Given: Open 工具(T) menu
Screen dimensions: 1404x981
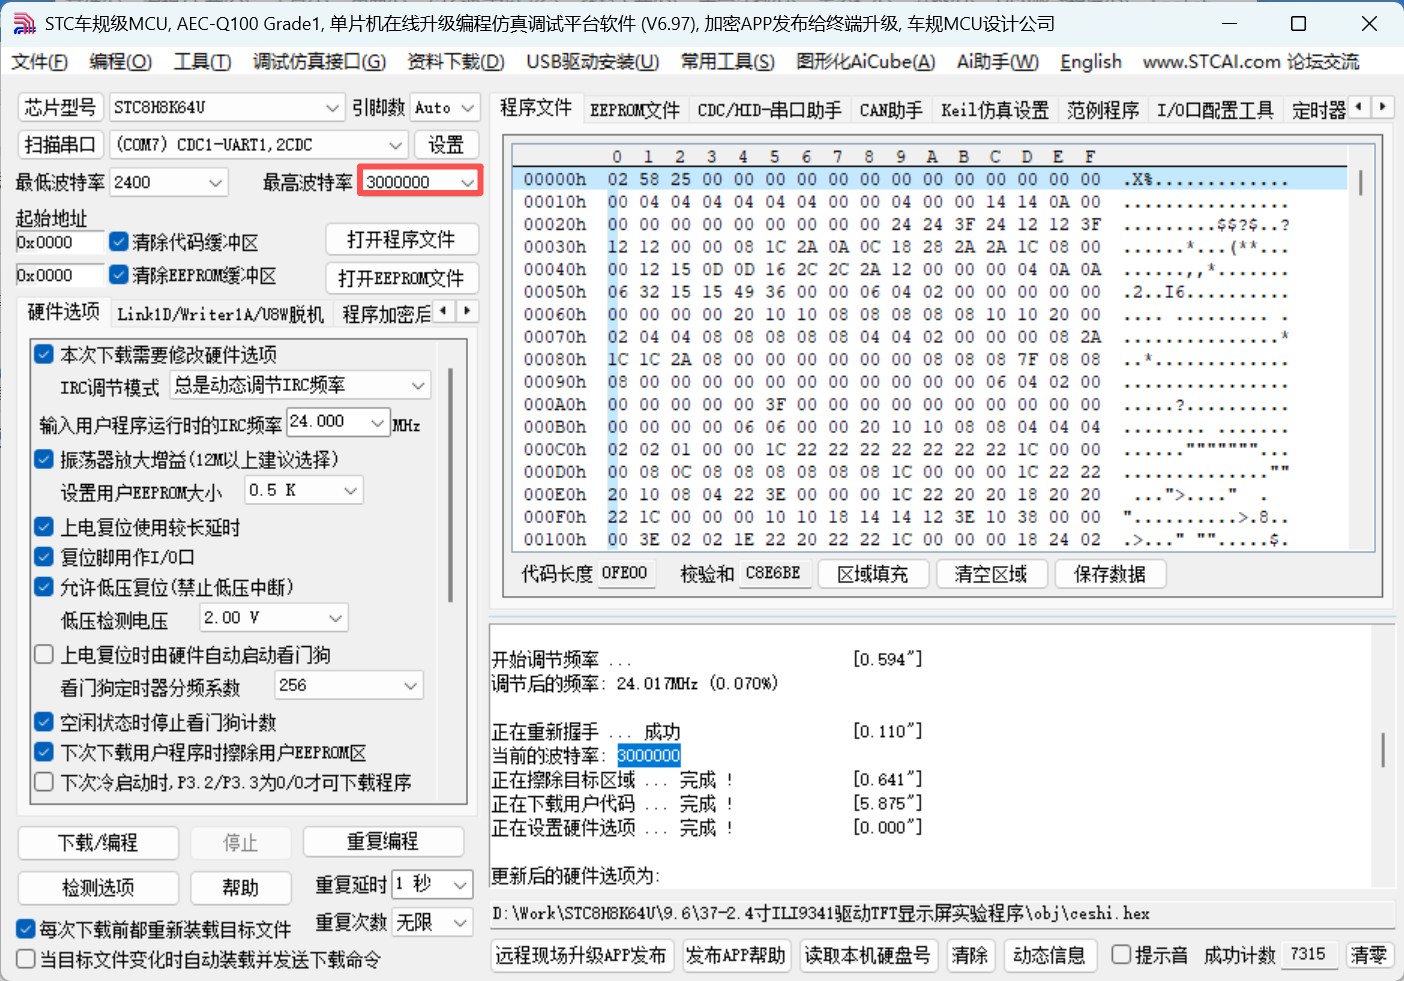Looking at the screenshot, I should pos(203,62).
